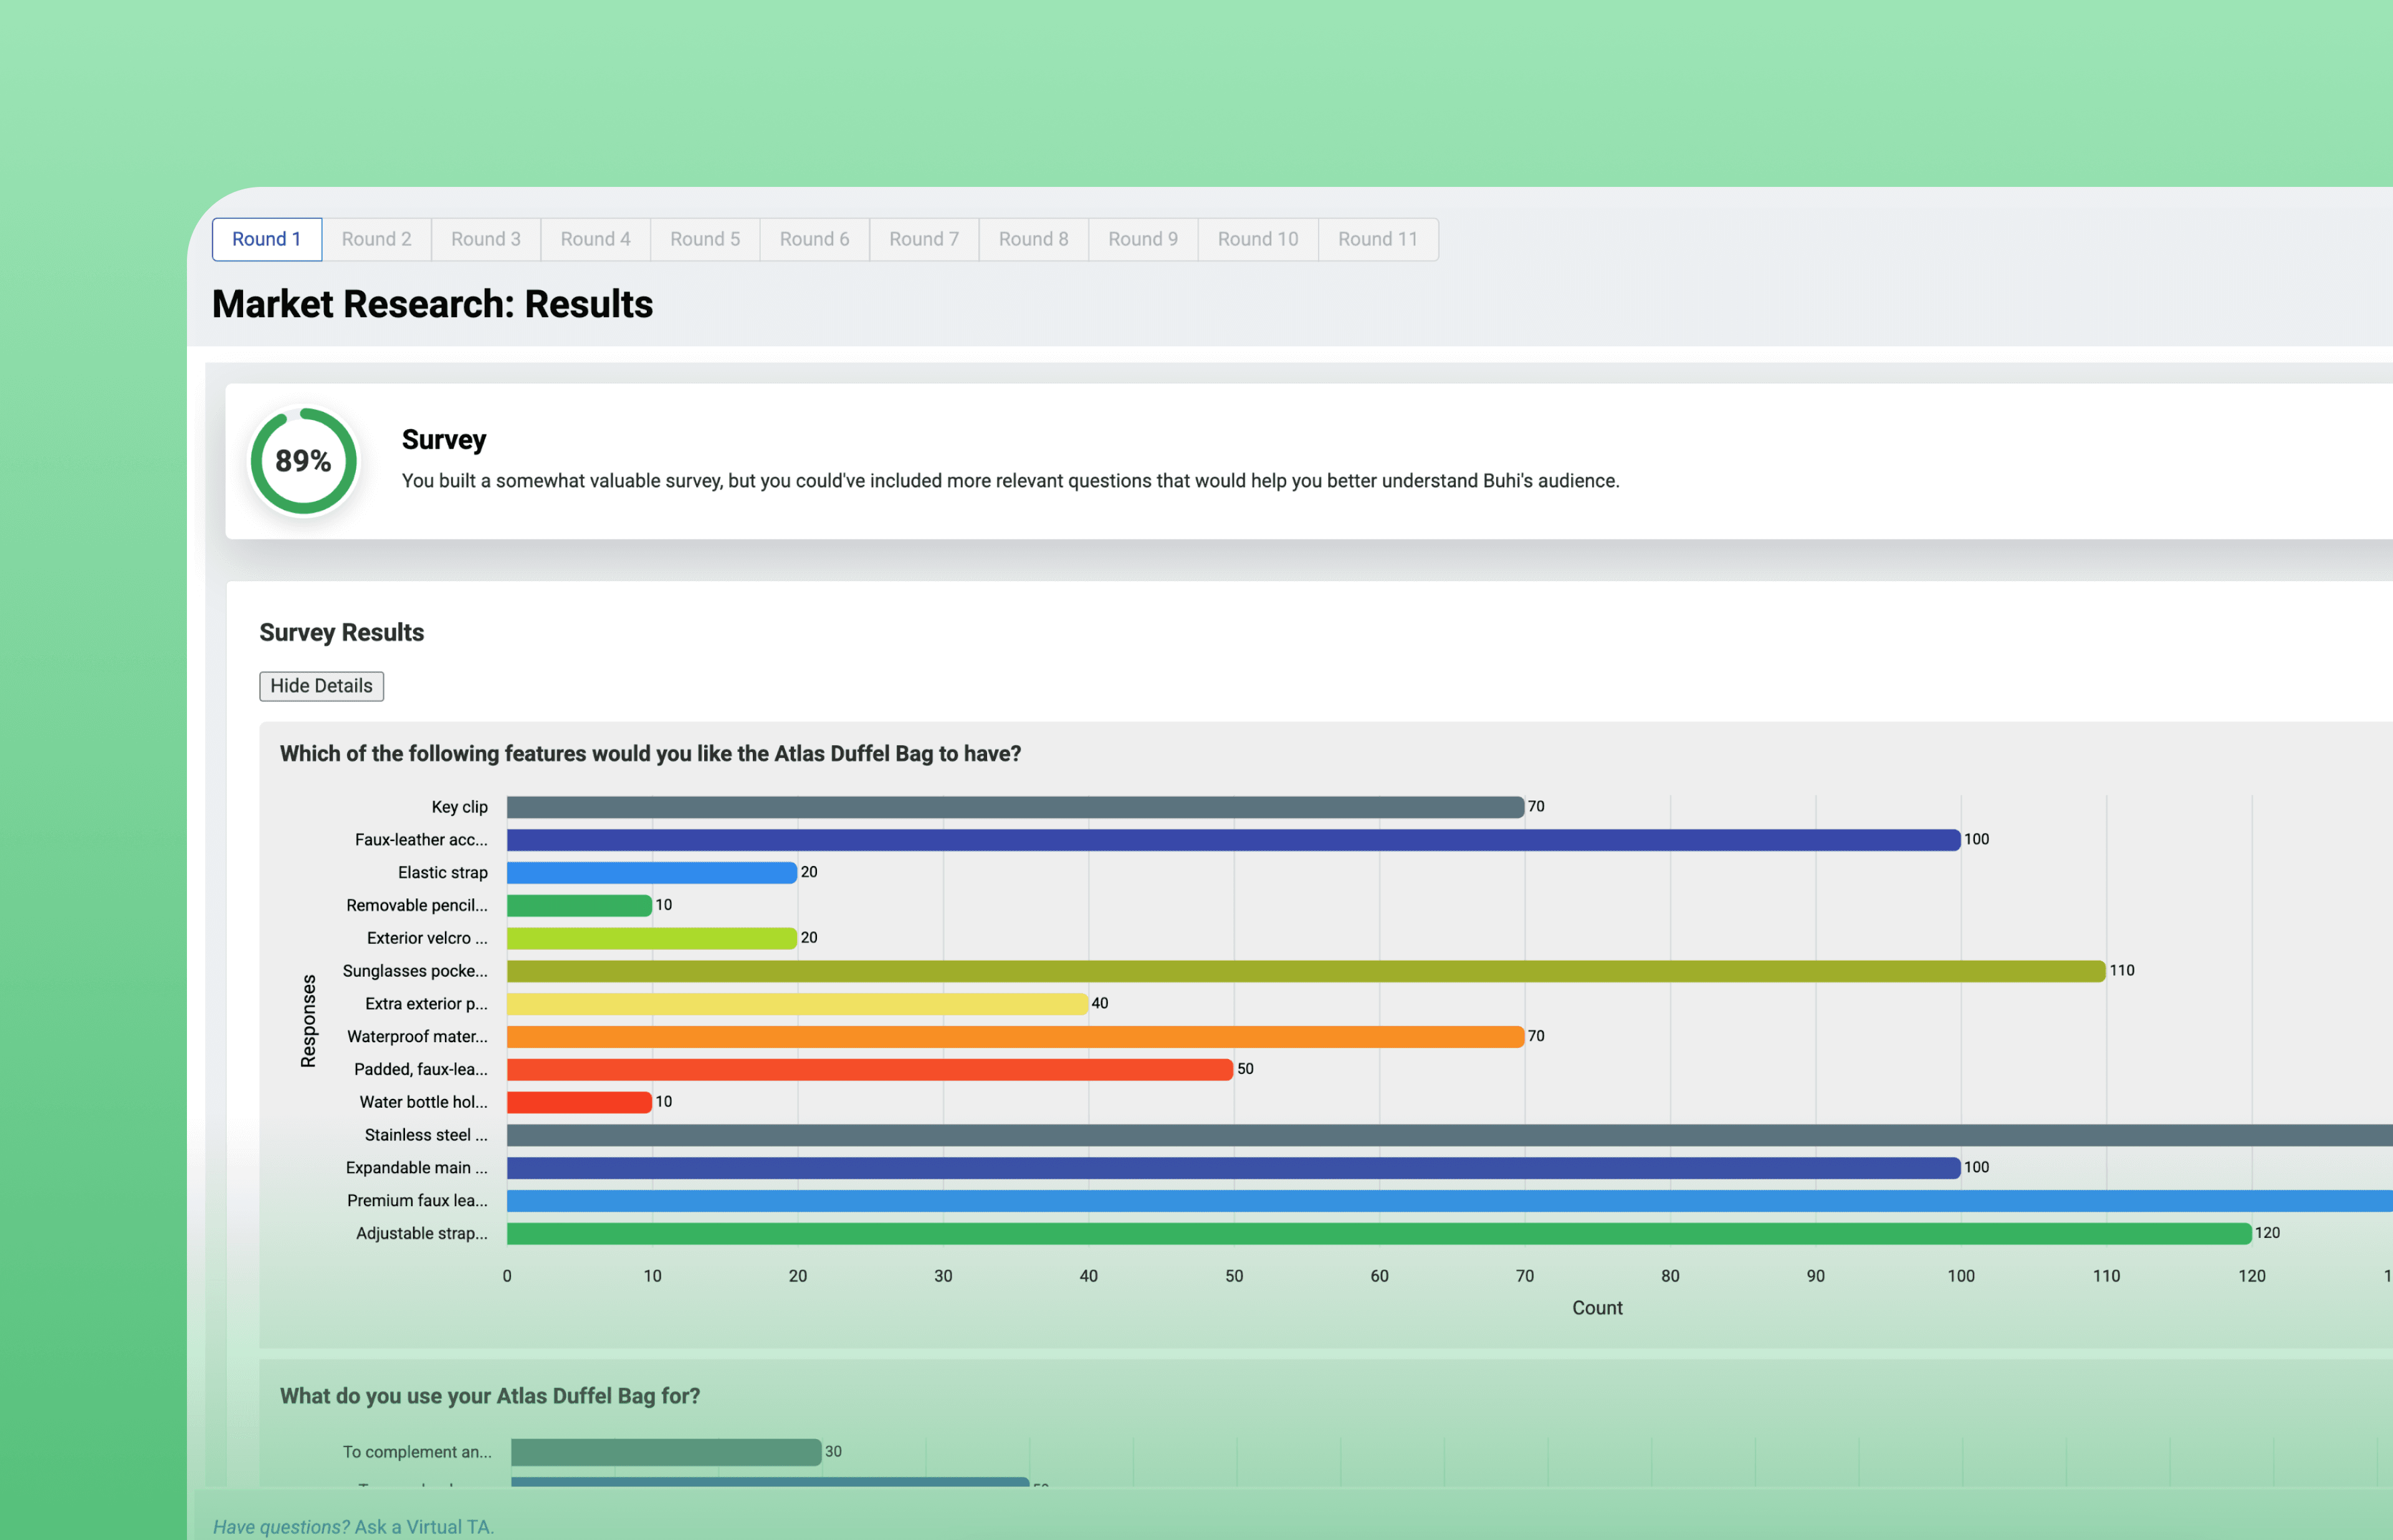The image size is (2393, 1540).
Task: Select the Sunglasses pocket olive bar
Action: tap(1305, 971)
